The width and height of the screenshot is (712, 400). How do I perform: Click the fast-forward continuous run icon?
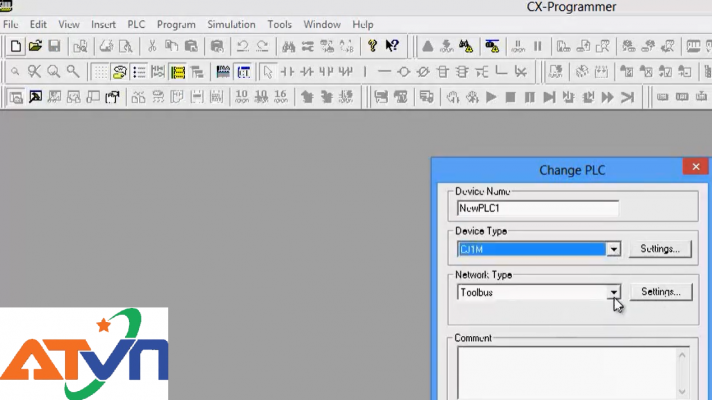coord(608,97)
